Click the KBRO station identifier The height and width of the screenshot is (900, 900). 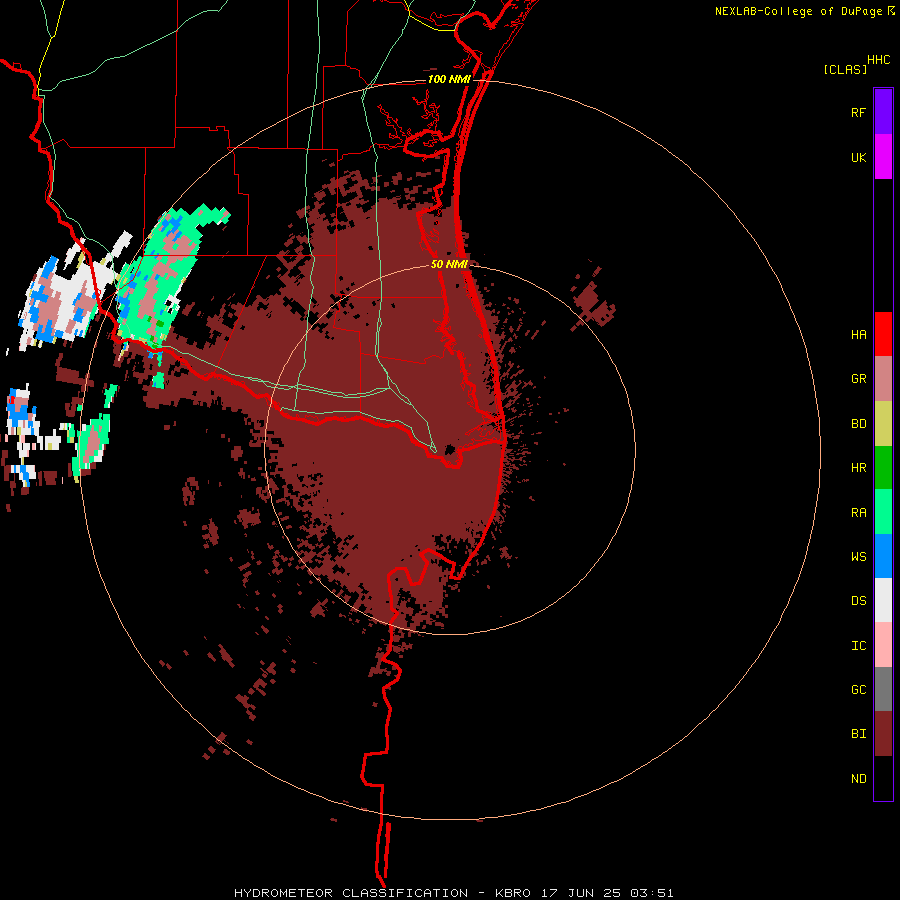[x=513, y=893]
